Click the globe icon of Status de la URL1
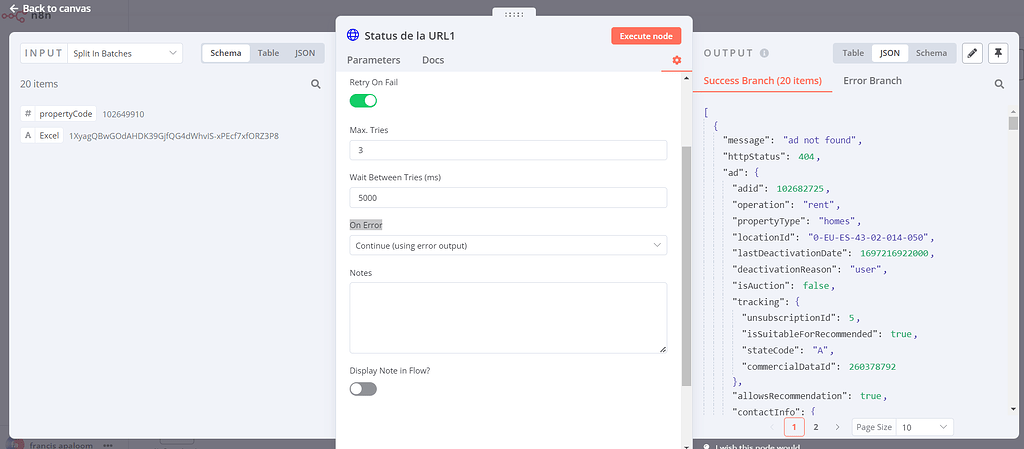Image resolution: width=1024 pixels, height=449 pixels. [353, 35]
